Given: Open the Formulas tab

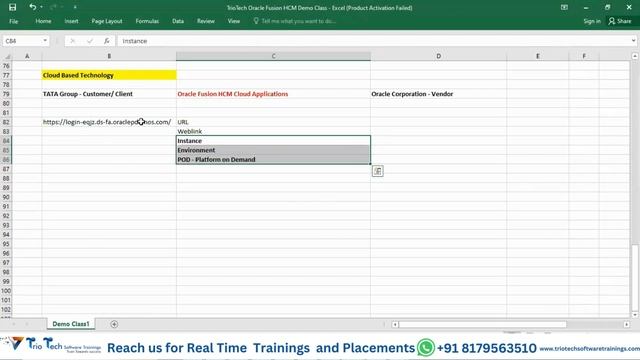Looking at the screenshot, I should [147, 21].
